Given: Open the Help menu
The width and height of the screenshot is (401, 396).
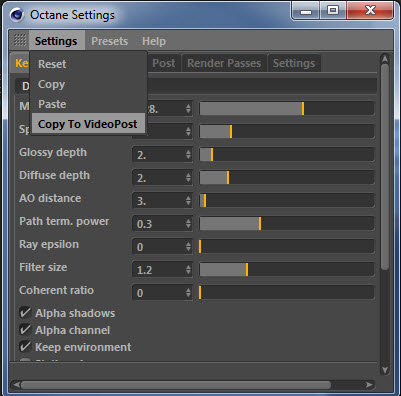Looking at the screenshot, I should coord(154,41).
